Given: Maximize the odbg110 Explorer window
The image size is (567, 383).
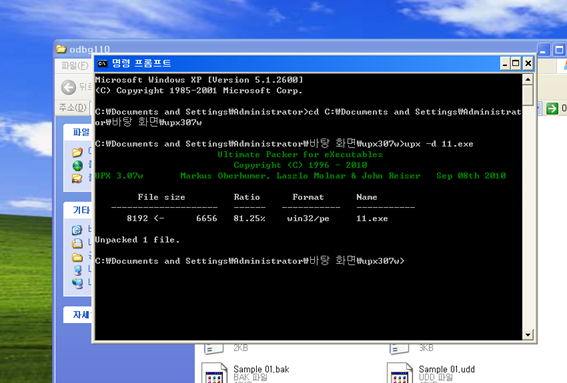Looking at the screenshot, I should (559, 50).
